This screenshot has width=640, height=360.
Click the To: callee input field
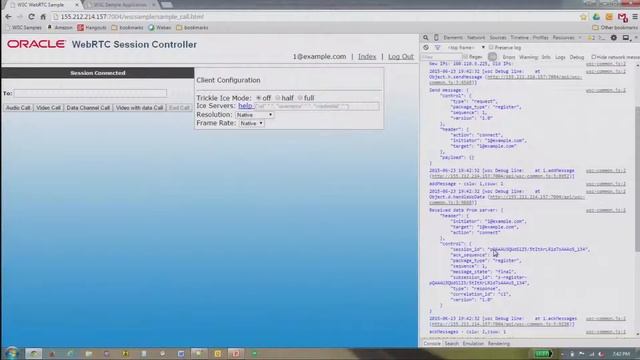90,93
